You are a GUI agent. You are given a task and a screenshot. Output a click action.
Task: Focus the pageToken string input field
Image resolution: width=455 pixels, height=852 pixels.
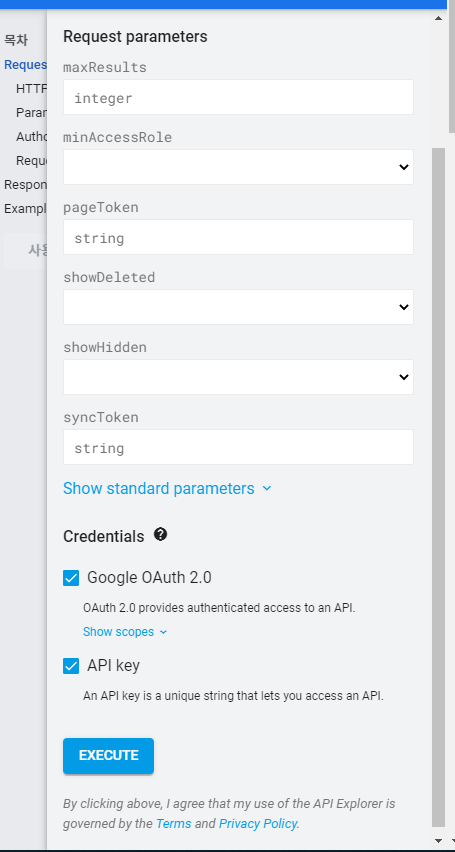[x=238, y=237]
